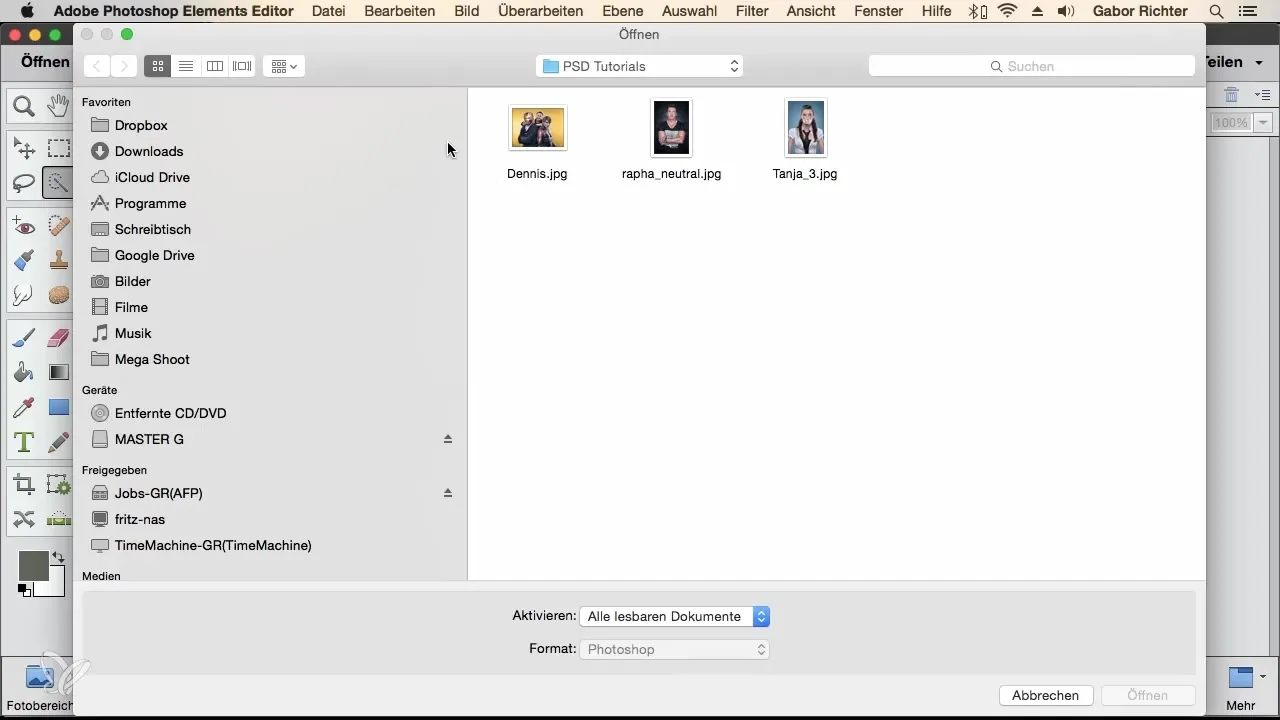Screen dimensions: 1280x720
Task: Select the Color Picker eyedropper tool
Action: click(24, 407)
